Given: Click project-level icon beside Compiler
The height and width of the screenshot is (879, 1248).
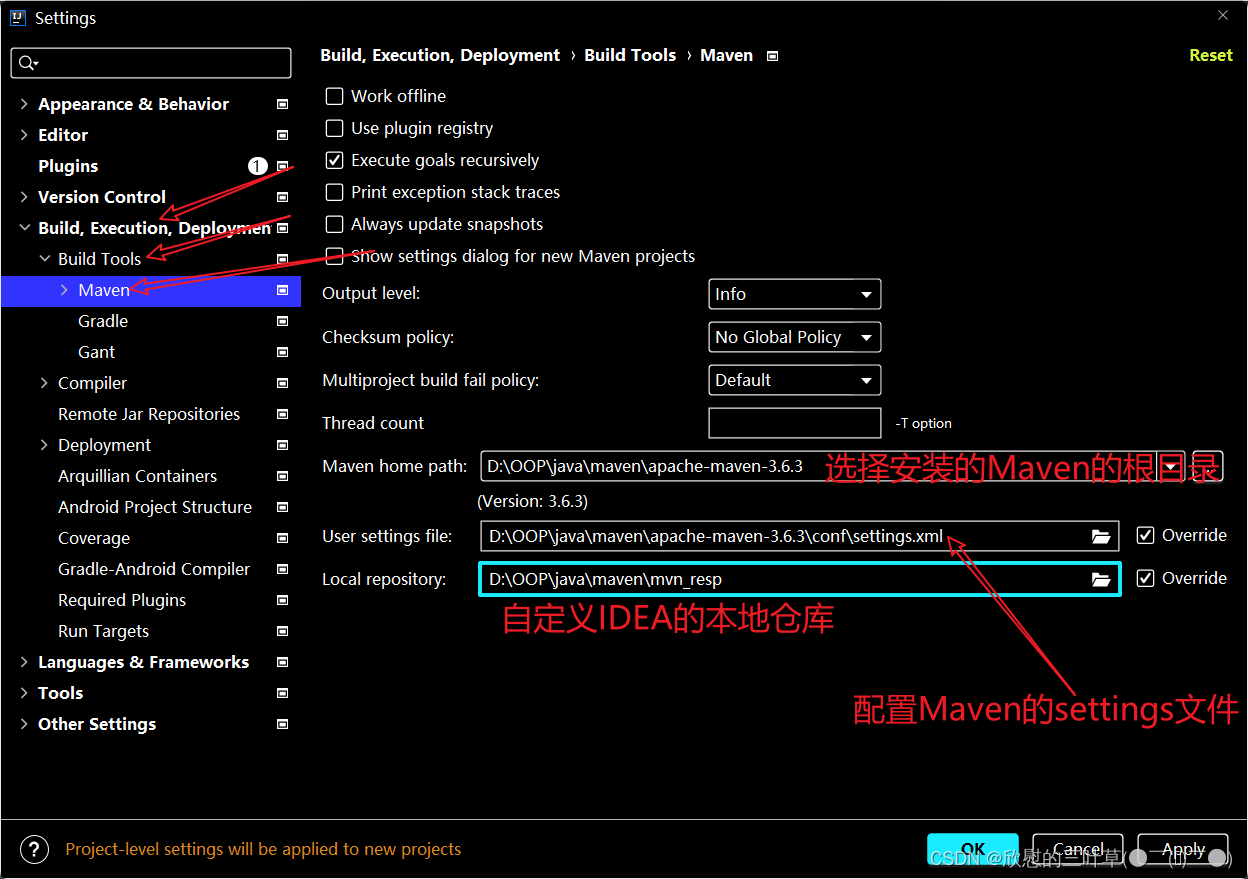Looking at the screenshot, I should pyautogui.click(x=283, y=383).
